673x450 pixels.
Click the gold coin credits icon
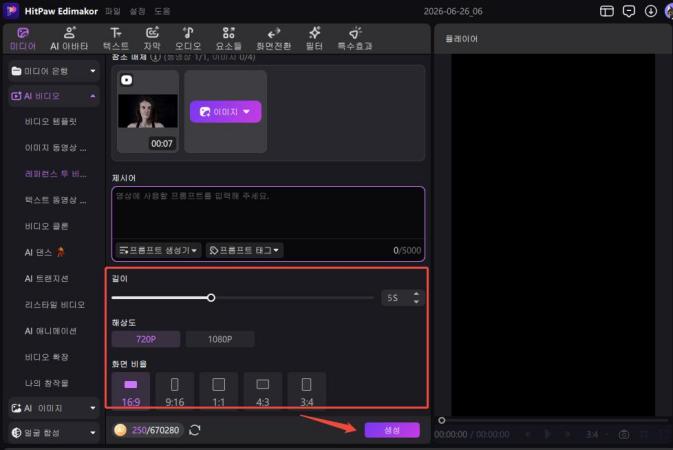[x=121, y=430]
